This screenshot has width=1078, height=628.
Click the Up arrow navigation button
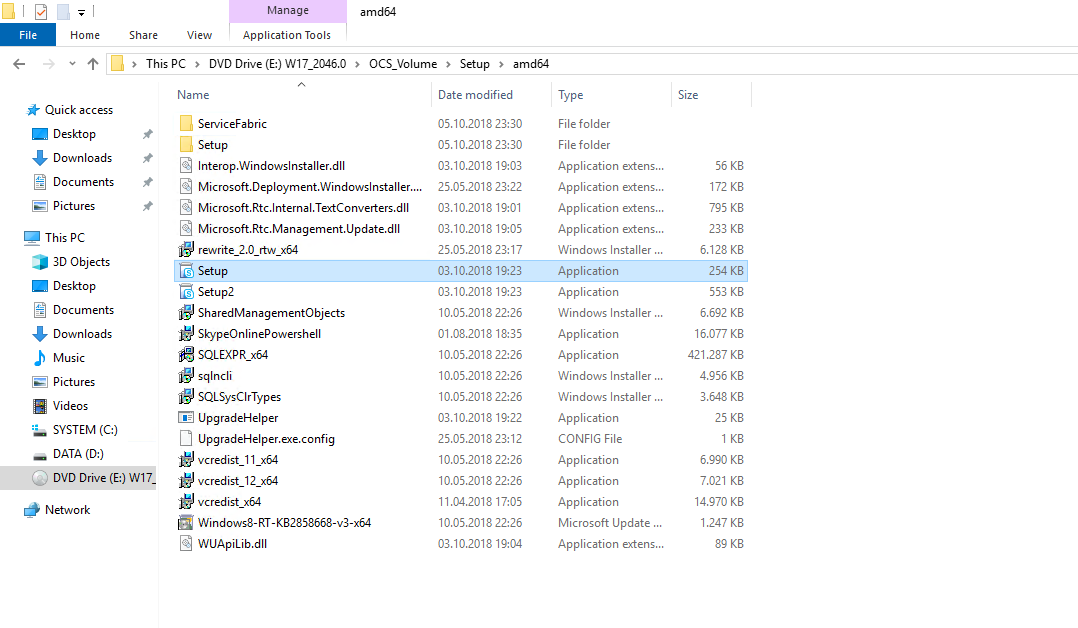[93, 64]
